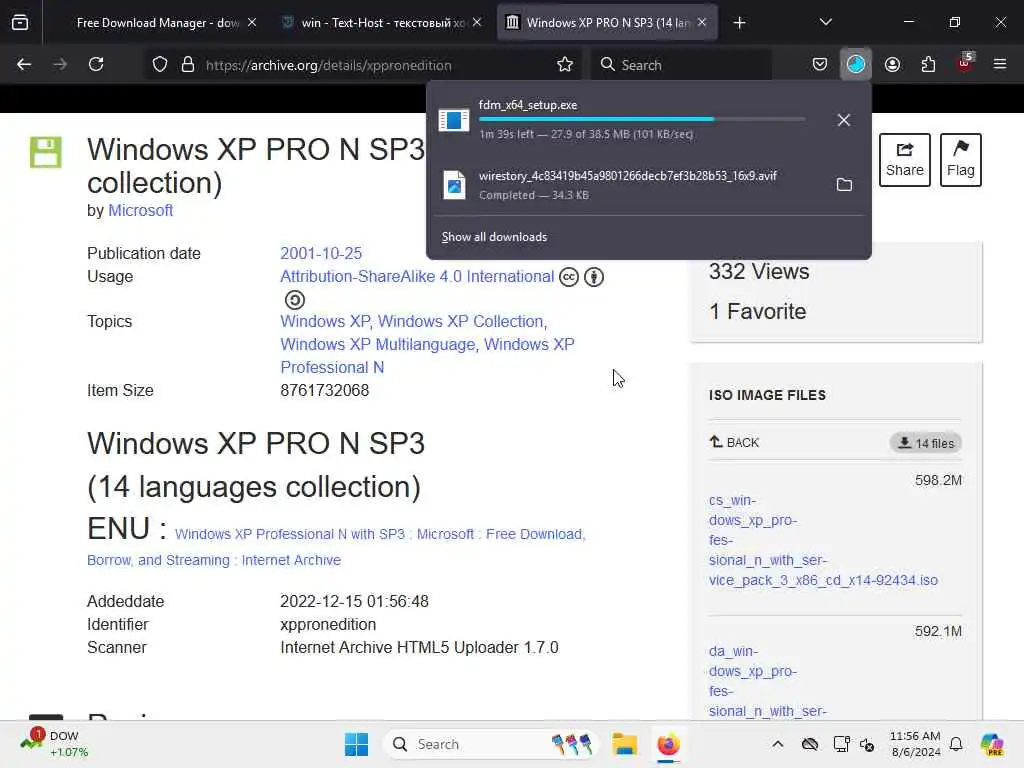Open the Microsoft creator link

[140, 210]
